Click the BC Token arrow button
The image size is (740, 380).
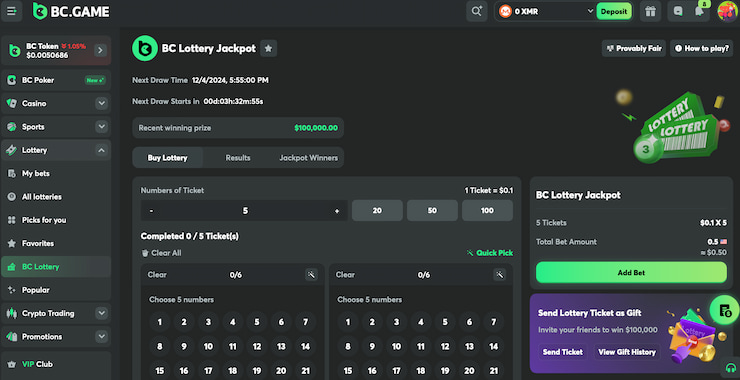pos(100,51)
